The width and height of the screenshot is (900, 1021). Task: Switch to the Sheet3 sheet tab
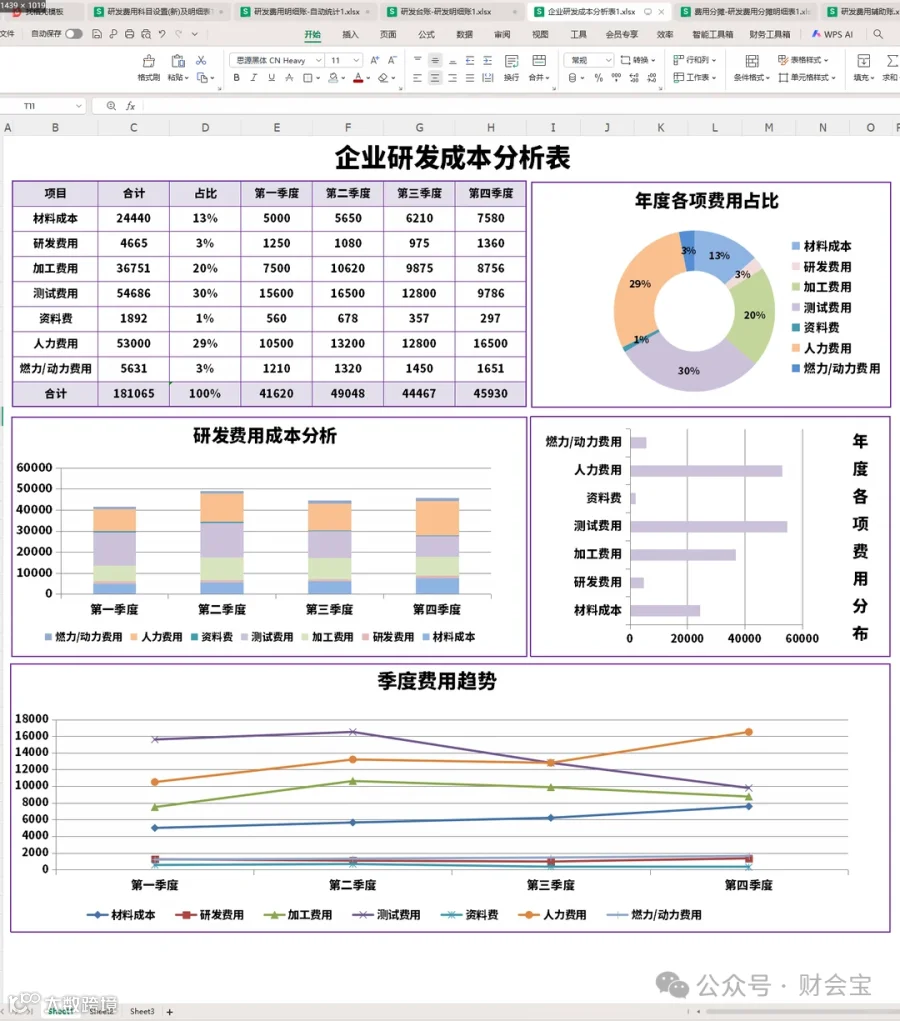142,1012
